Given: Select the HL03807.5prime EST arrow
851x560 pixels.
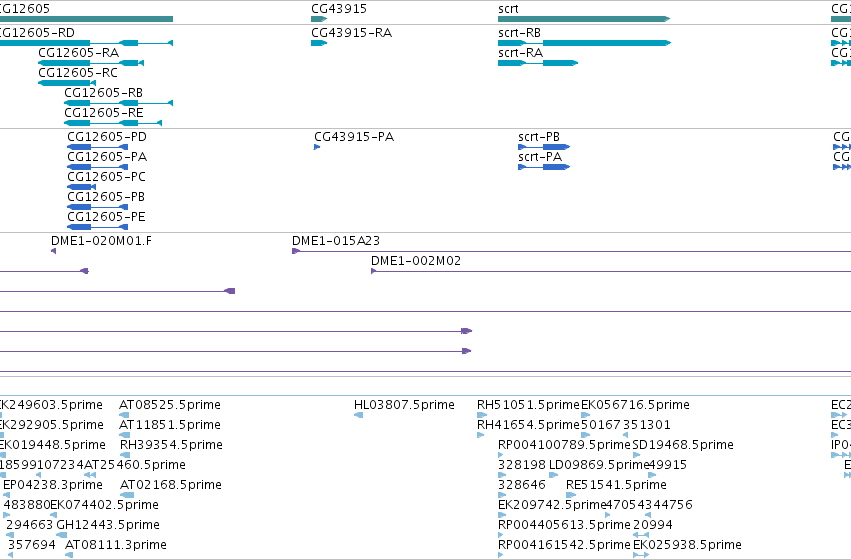Looking at the screenshot, I should click(x=358, y=415).
